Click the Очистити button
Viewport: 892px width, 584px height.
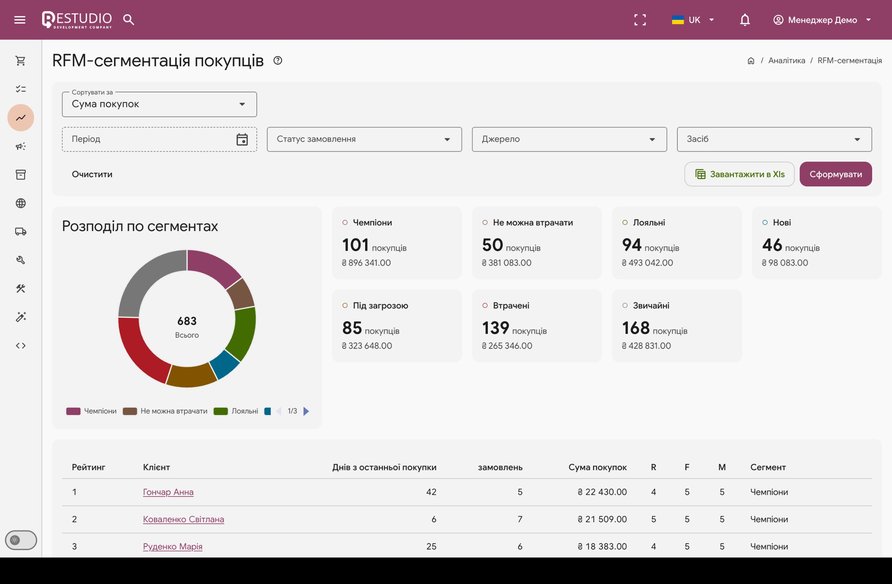click(92, 175)
